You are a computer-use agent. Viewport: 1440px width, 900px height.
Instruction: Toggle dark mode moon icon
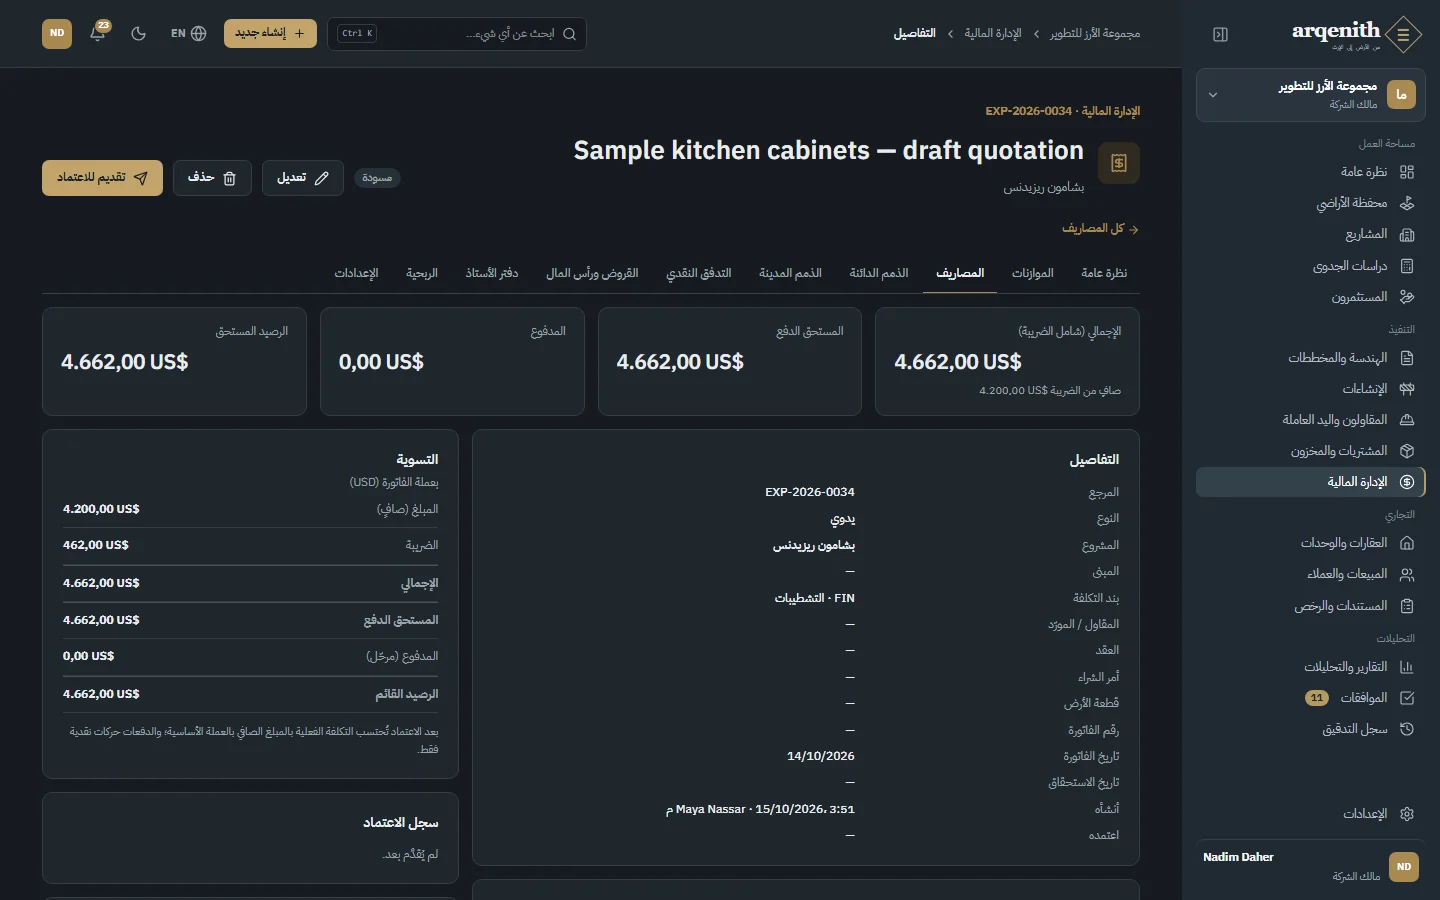pyautogui.click(x=139, y=33)
